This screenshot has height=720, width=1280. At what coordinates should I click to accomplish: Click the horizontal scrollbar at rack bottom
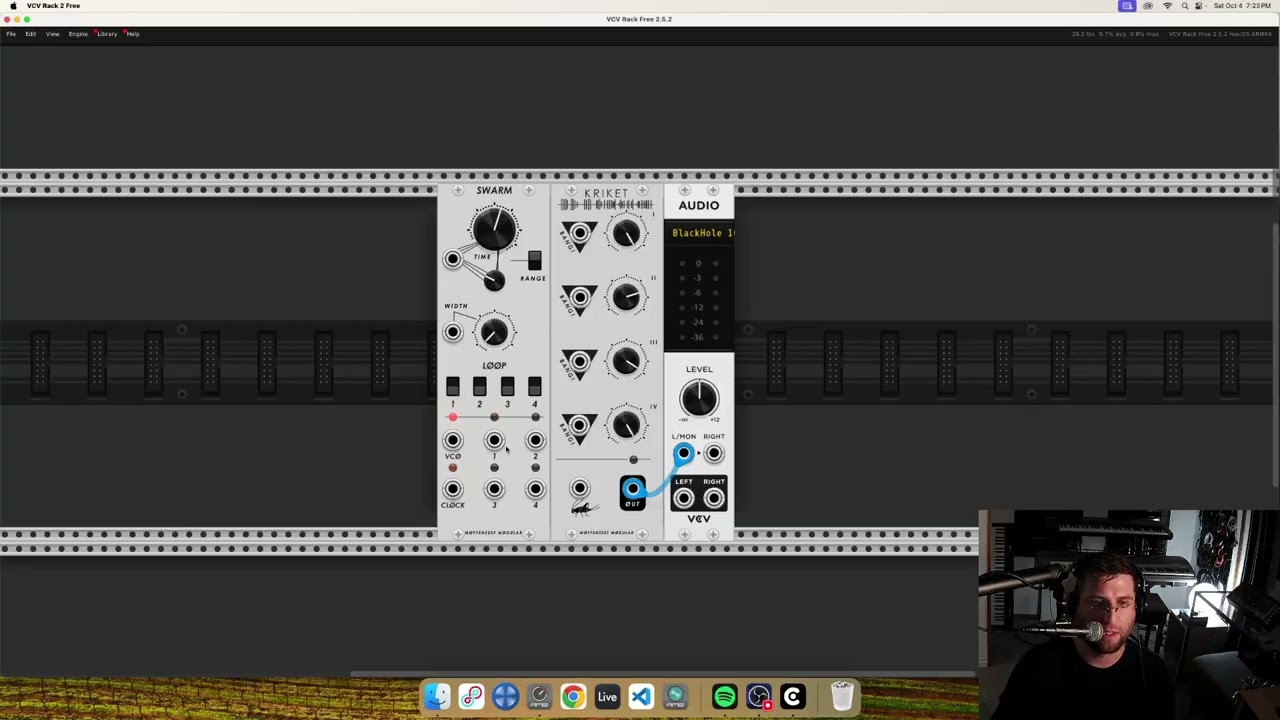pyautogui.click(x=665, y=674)
